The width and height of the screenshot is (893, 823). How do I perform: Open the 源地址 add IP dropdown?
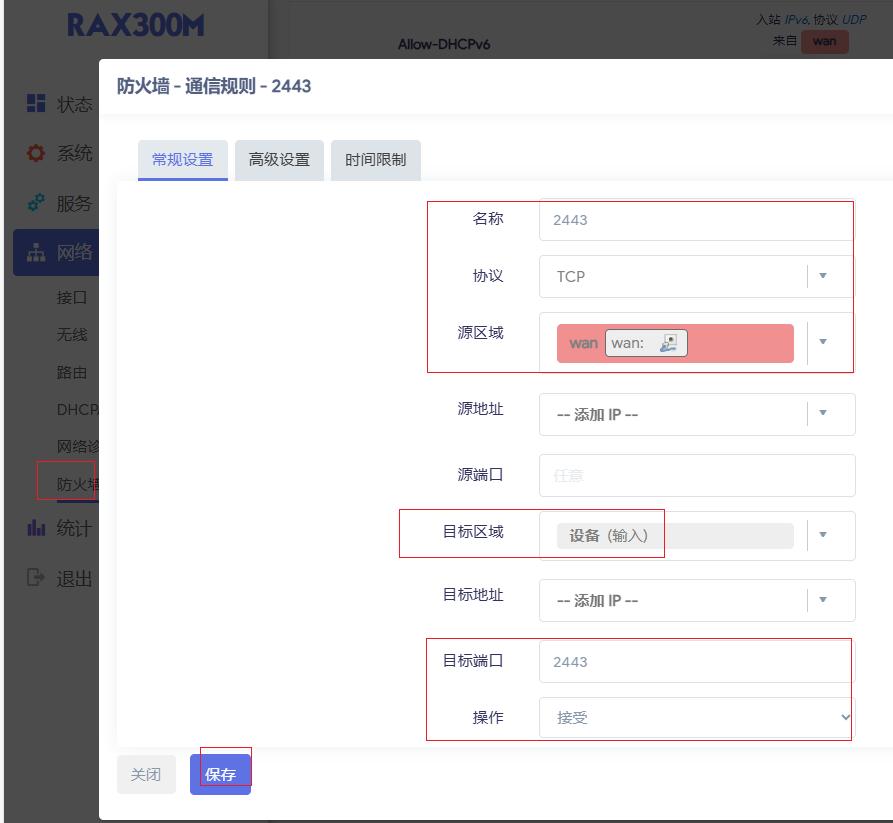coord(823,413)
